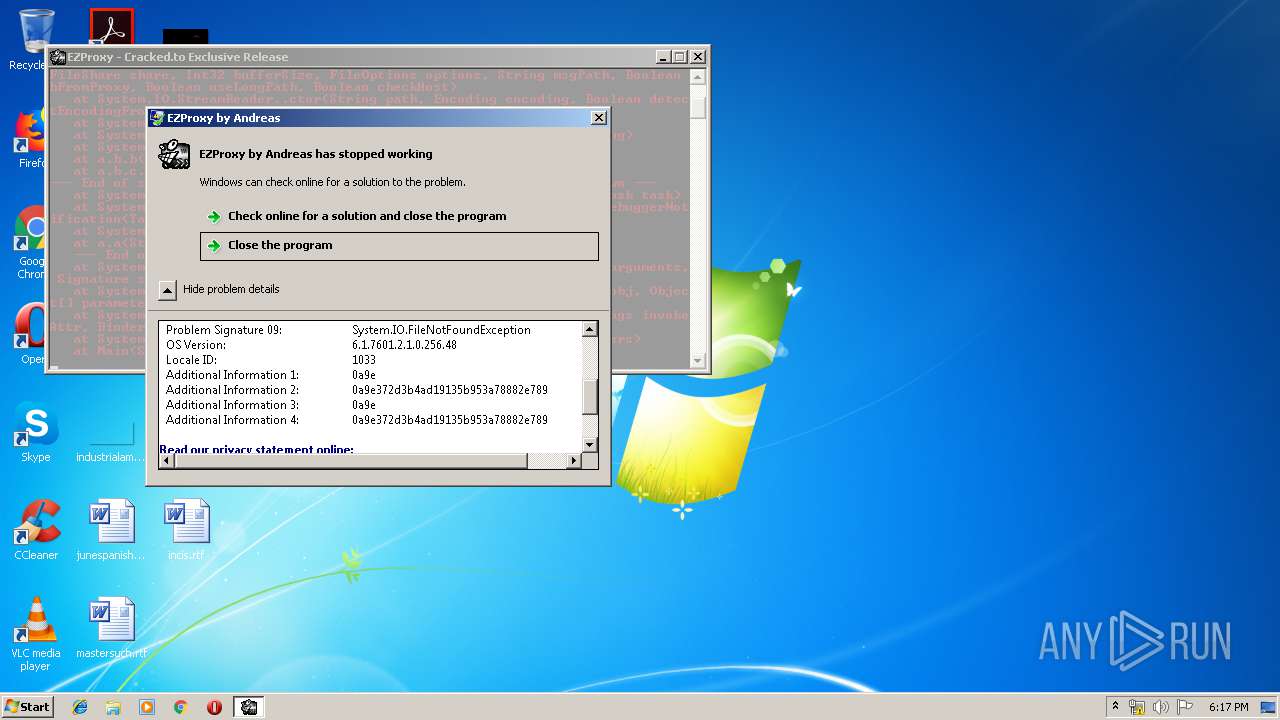Open Windows Media Player from the taskbar

147,707
